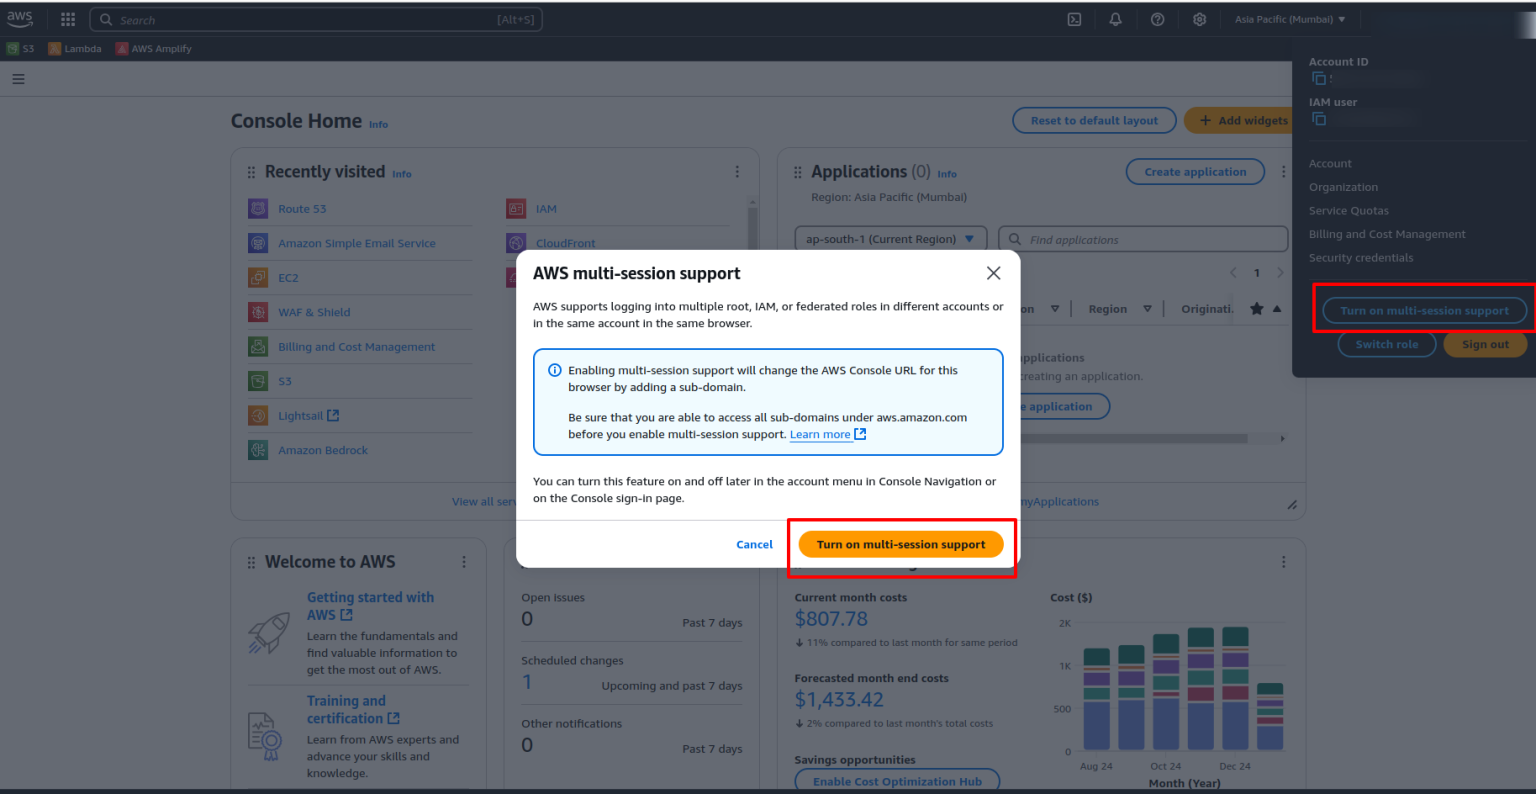Viewport: 1536px width, 794px height.
Task: Open the ap-south-1 Current Region dropdown
Action: pyautogui.click(x=889, y=239)
